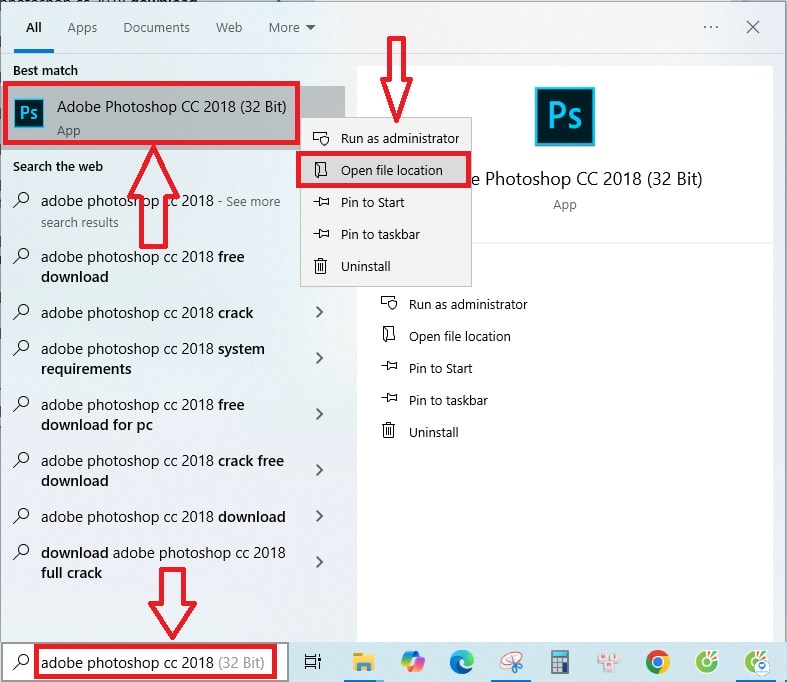The width and height of the screenshot is (787, 682).
Task: Click the large Photoshop icon in preview pane
Action: [565, 116]
